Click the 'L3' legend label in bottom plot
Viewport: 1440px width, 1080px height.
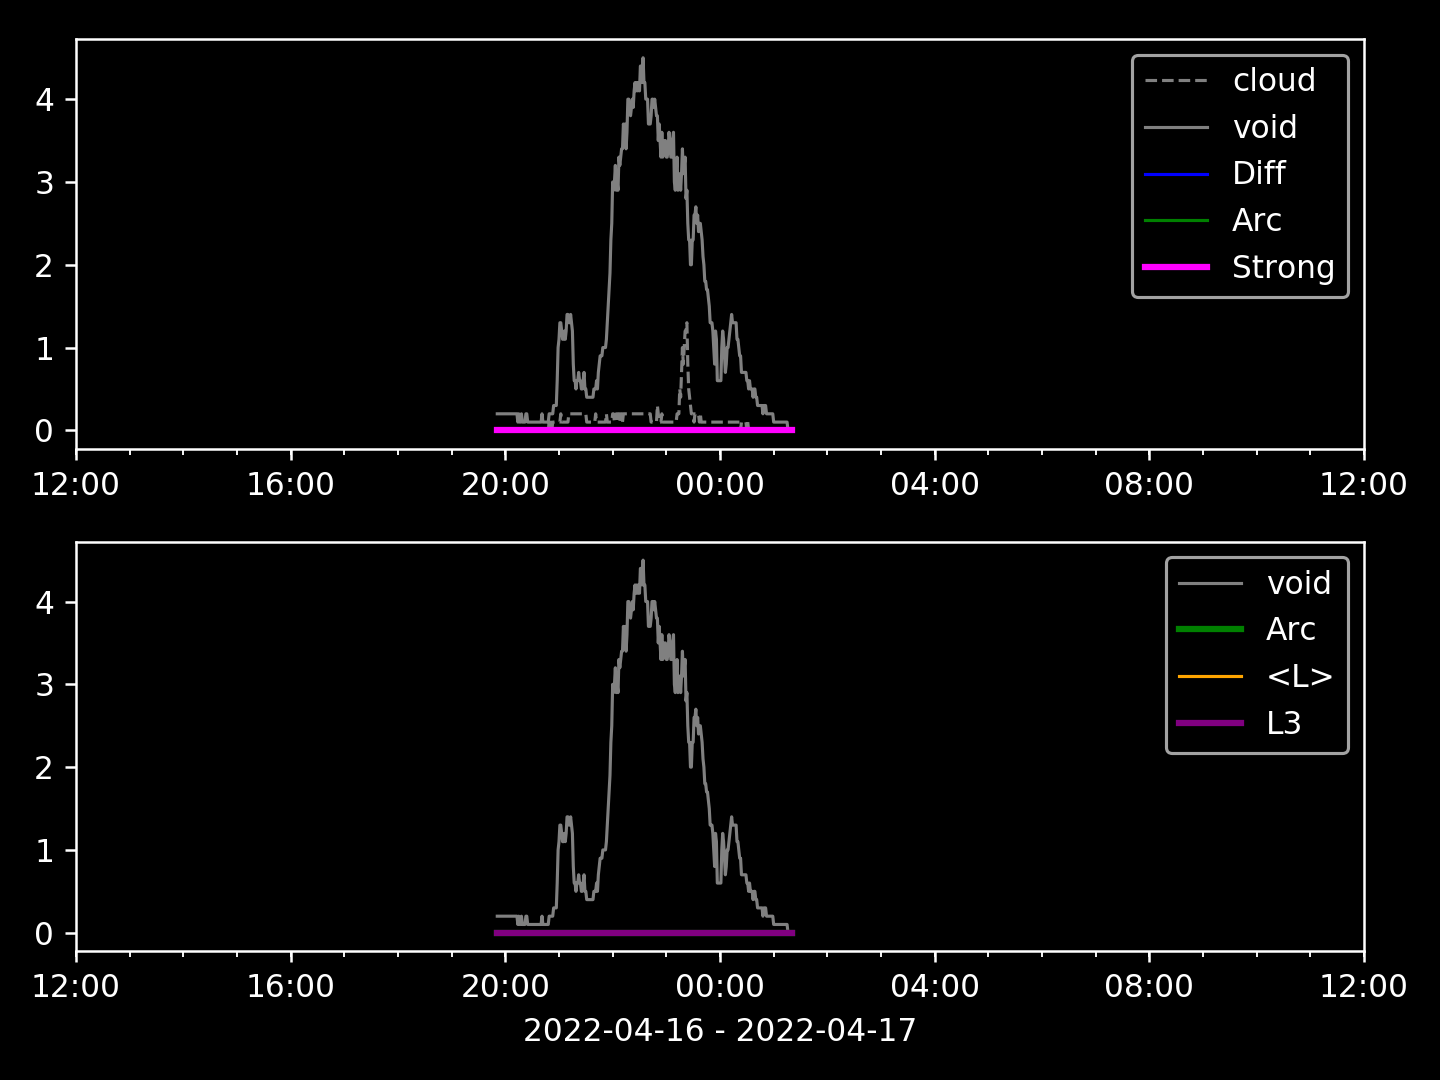click(1284, 723)
